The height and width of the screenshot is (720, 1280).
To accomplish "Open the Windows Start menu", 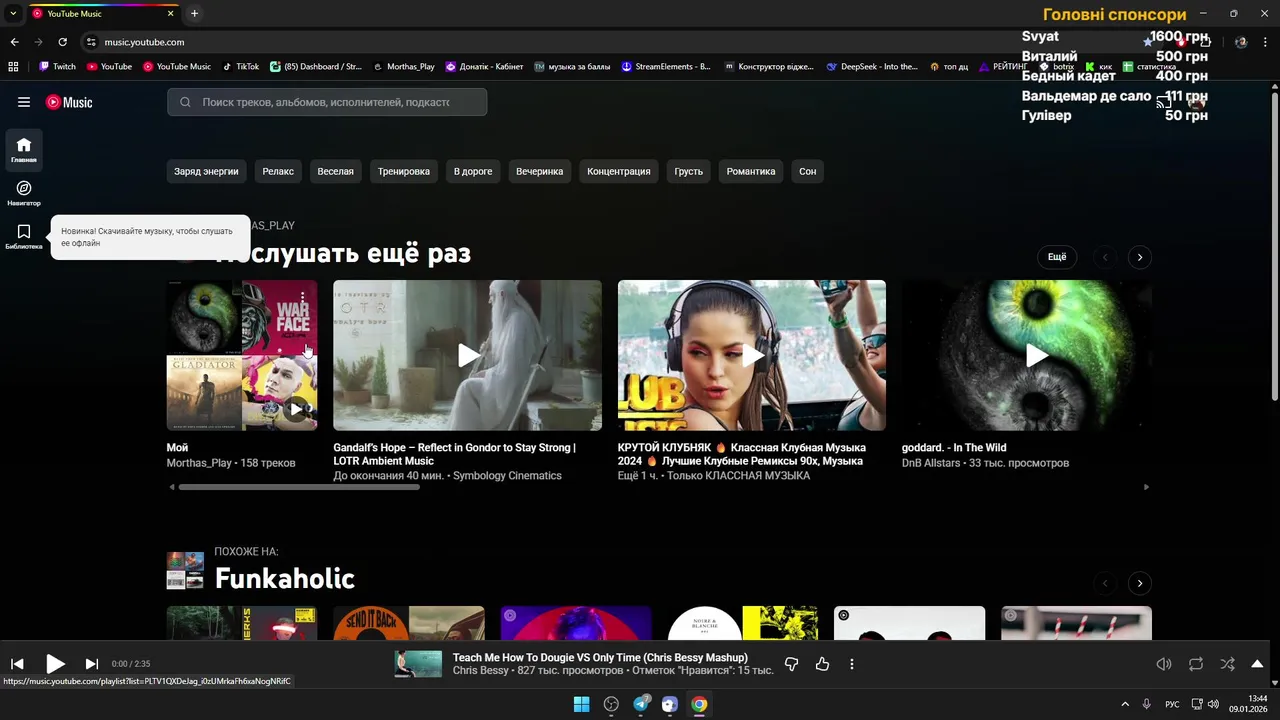I will pos(581,704).
